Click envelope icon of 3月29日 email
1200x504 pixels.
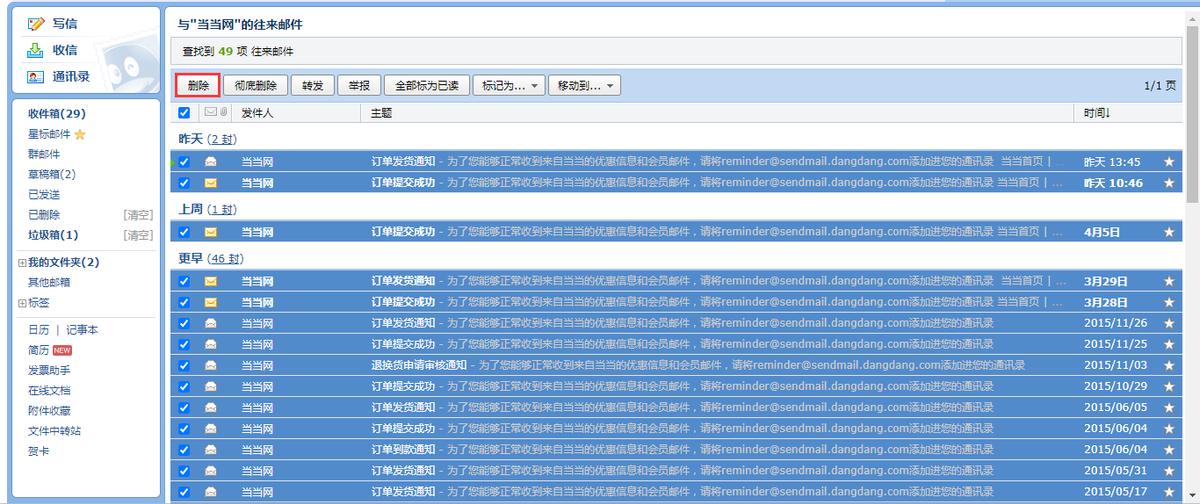[x=211, y=281]
